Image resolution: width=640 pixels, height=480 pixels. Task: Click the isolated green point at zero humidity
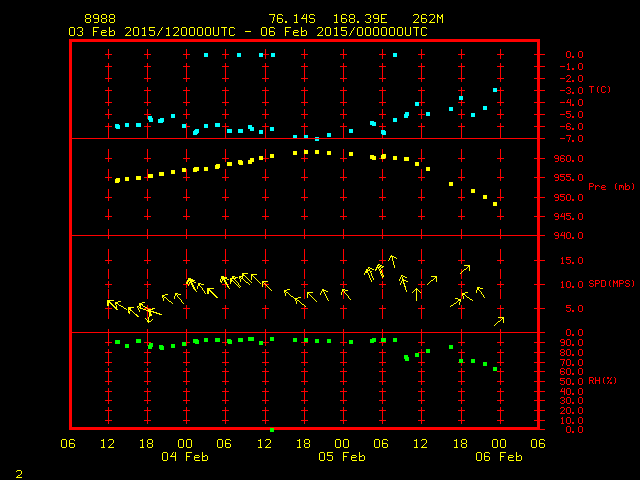tap(272, 429)
